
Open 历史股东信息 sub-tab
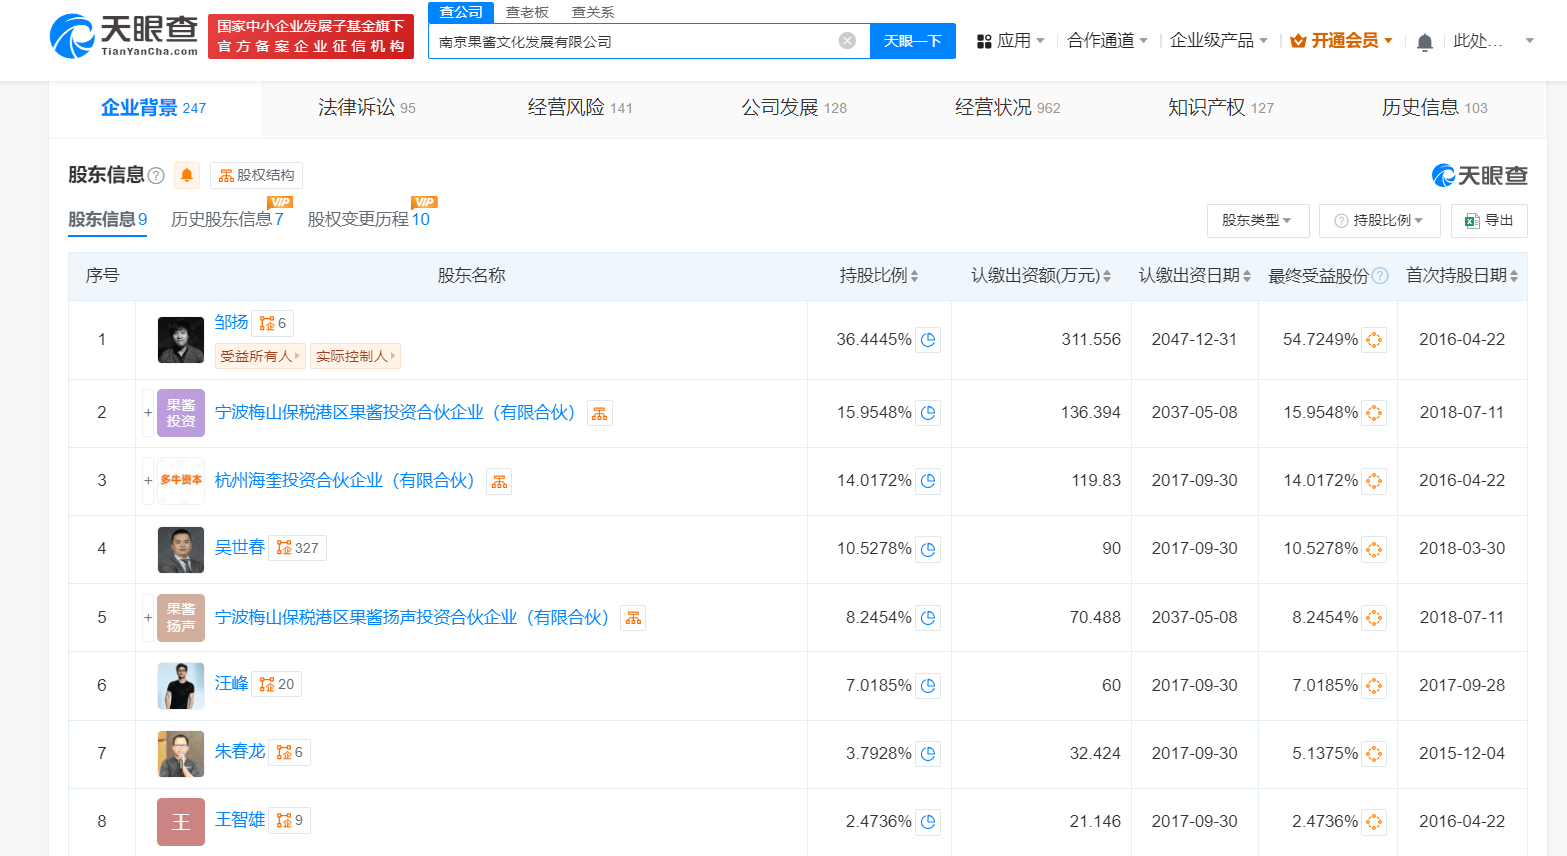[227, 219]
